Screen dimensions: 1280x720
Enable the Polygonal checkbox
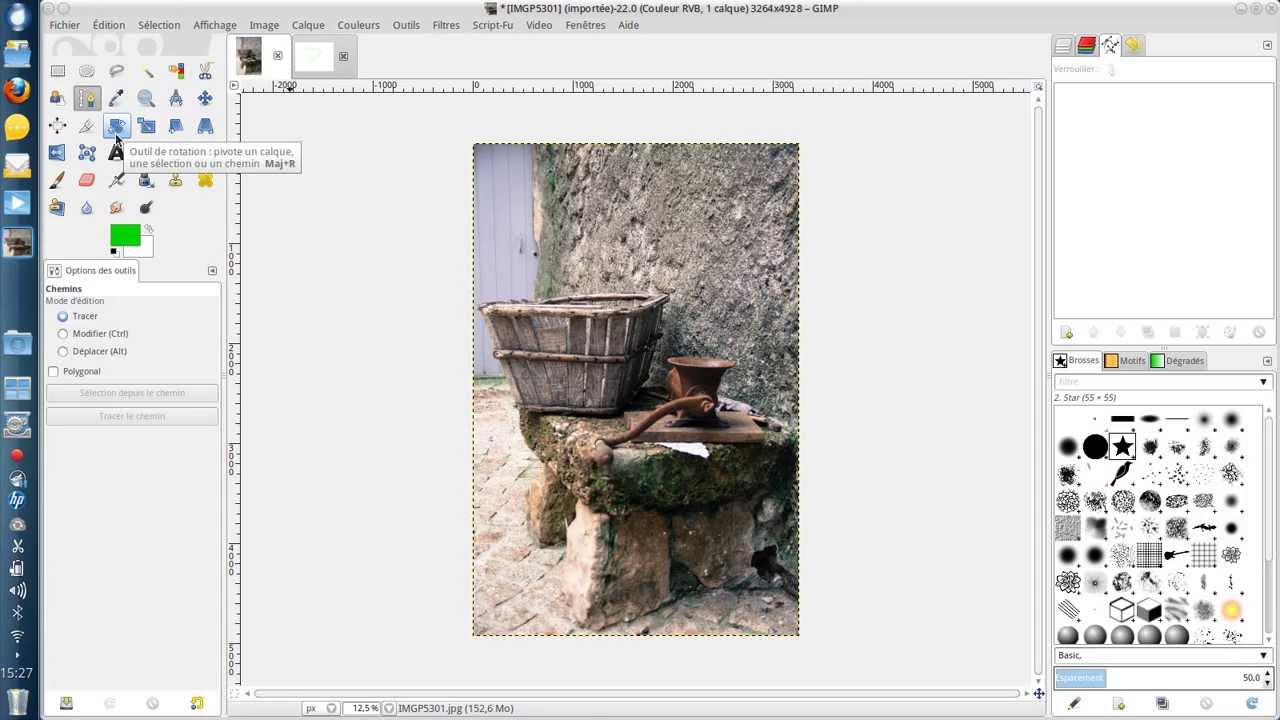click(54, 372)
